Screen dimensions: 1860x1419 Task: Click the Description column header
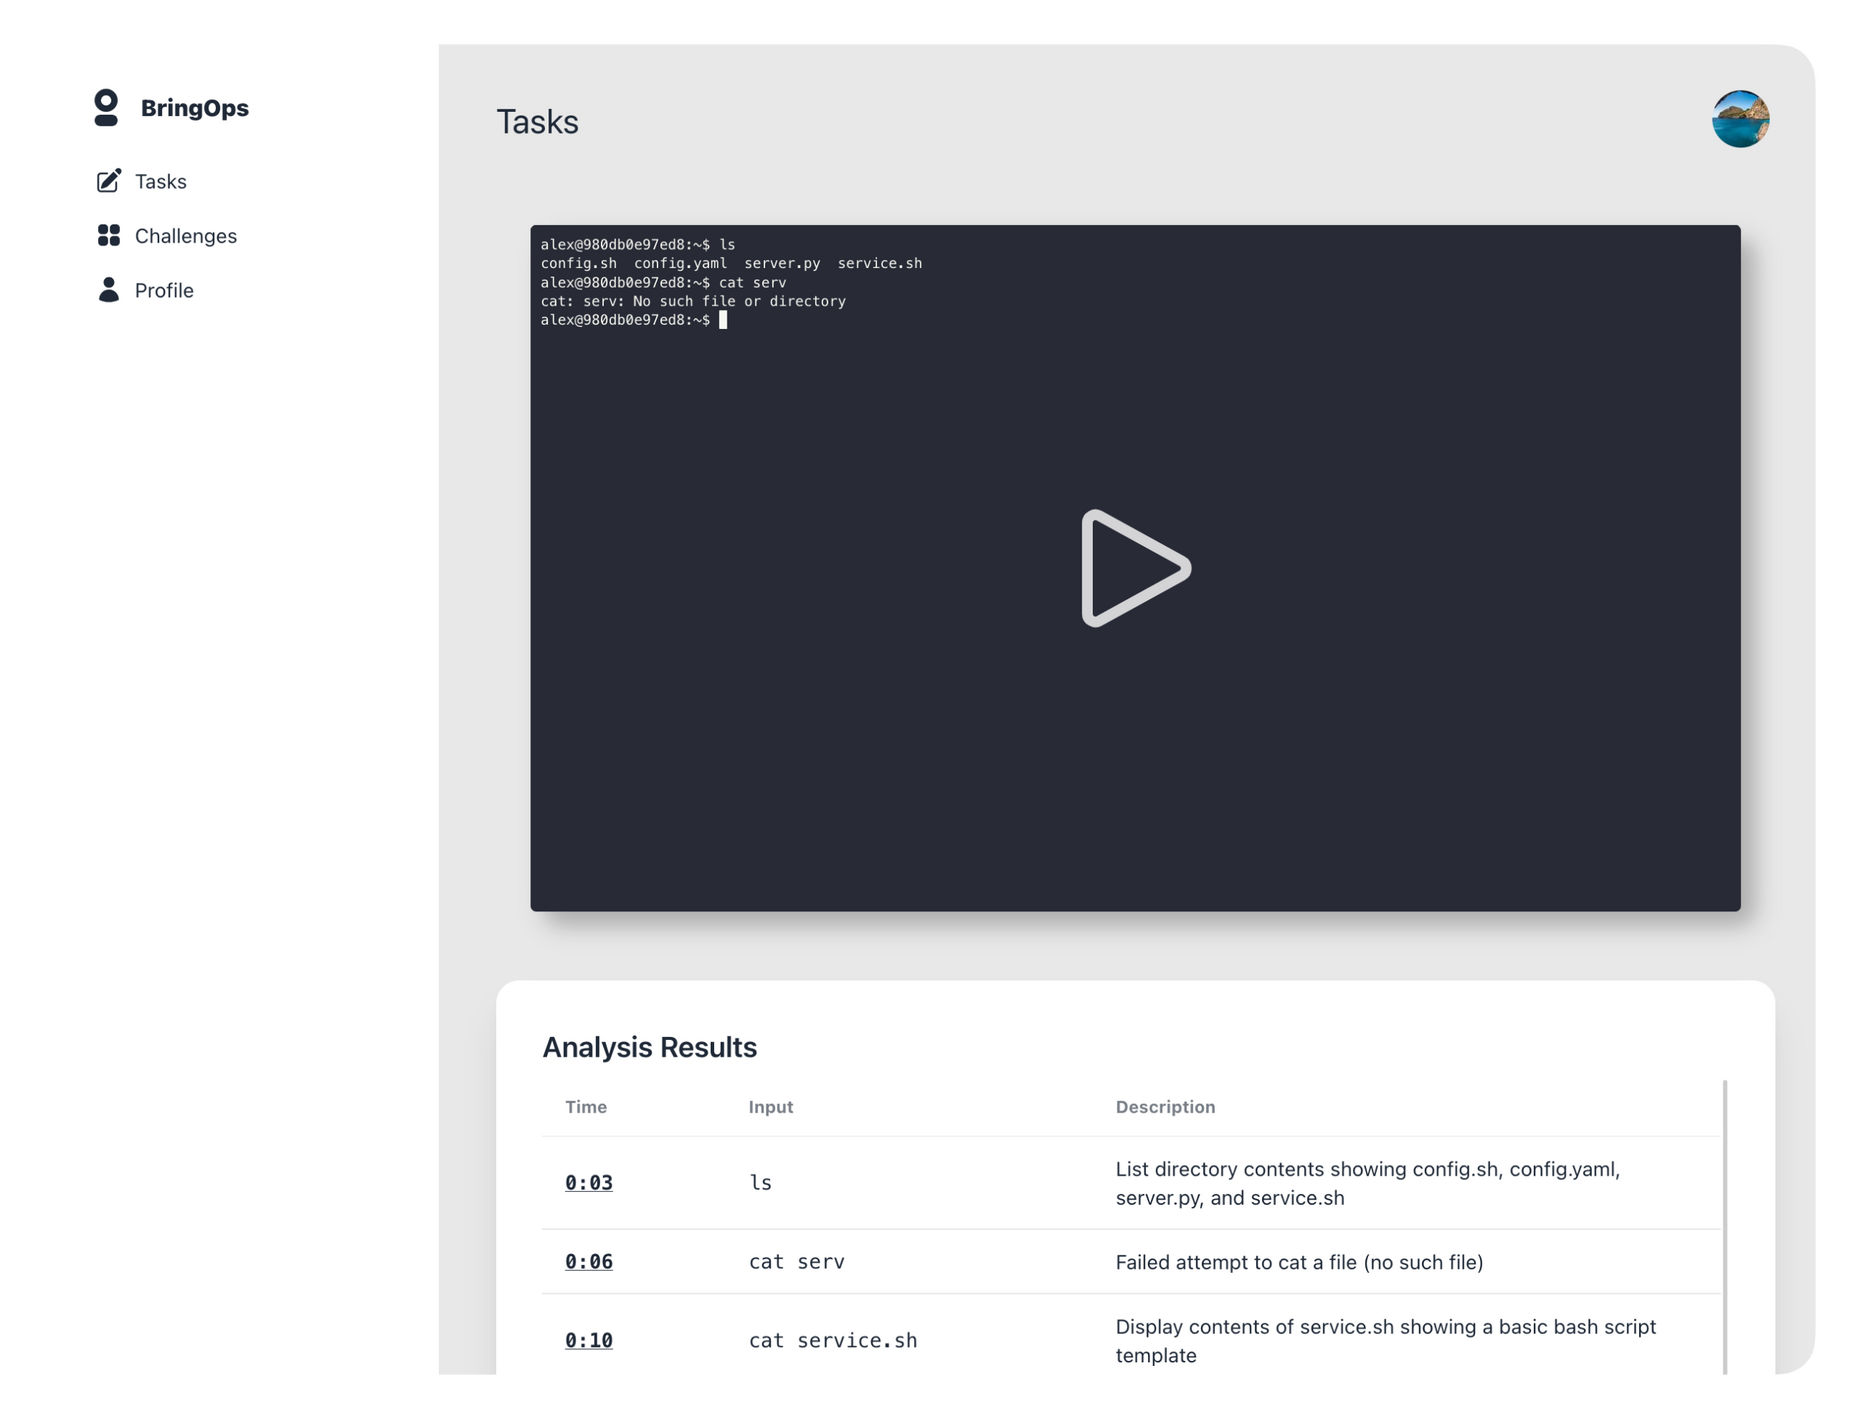click(x=1165, y=1107)
